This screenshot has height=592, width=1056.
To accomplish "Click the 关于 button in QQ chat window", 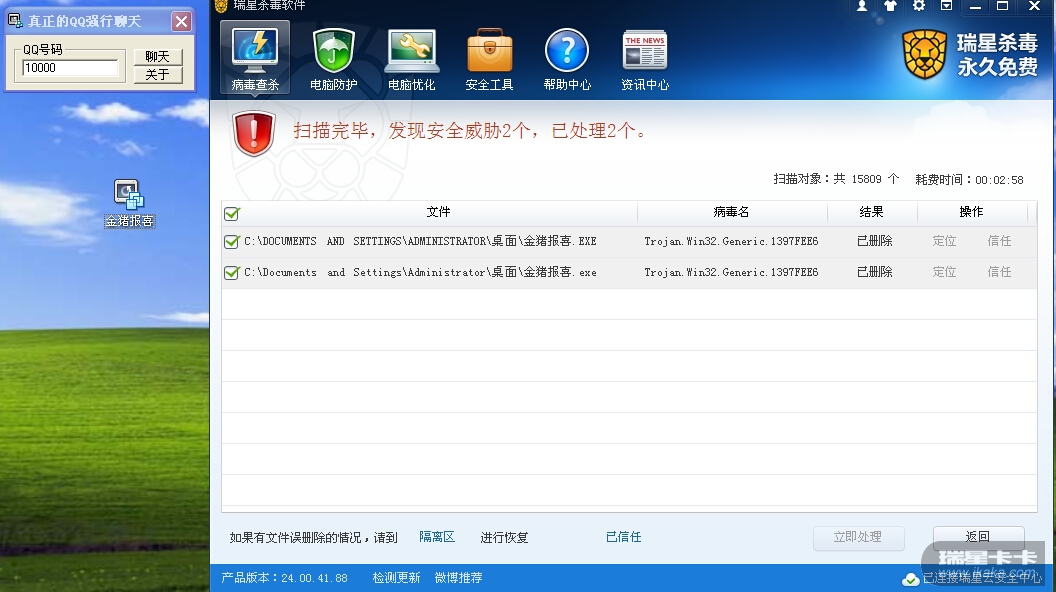I will point(158,75).
